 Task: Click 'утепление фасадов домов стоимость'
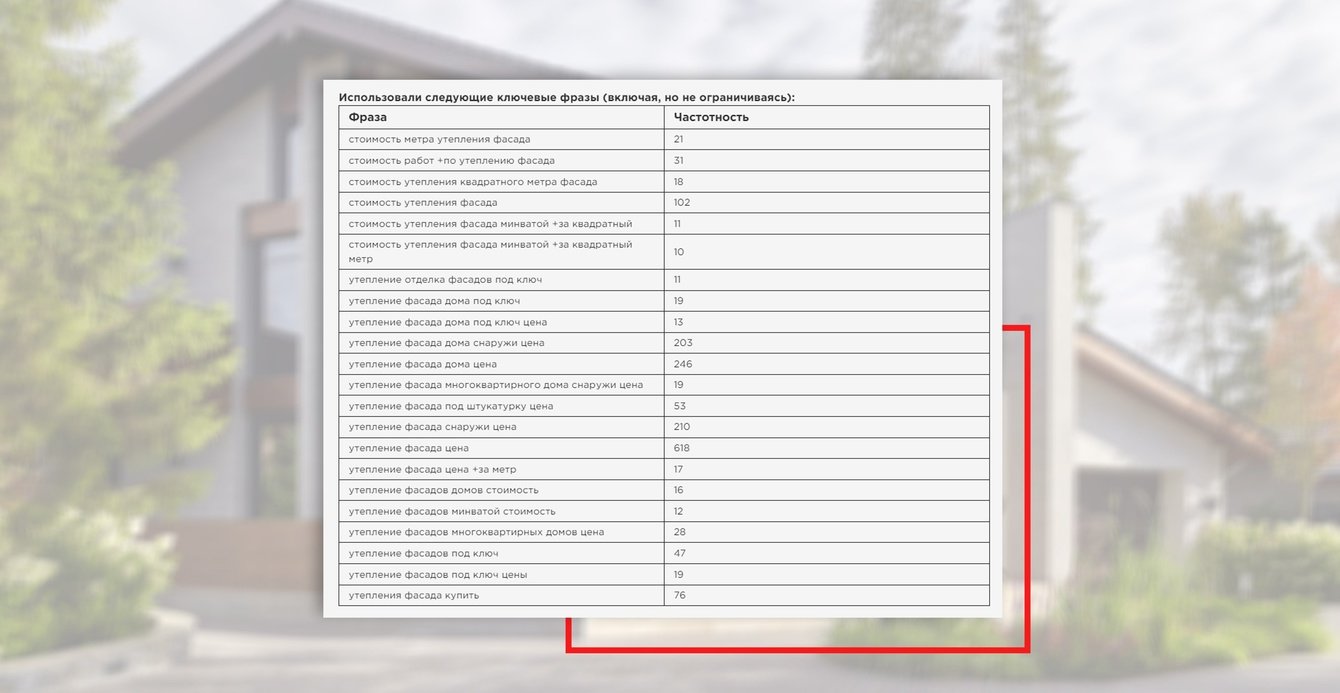443,490
